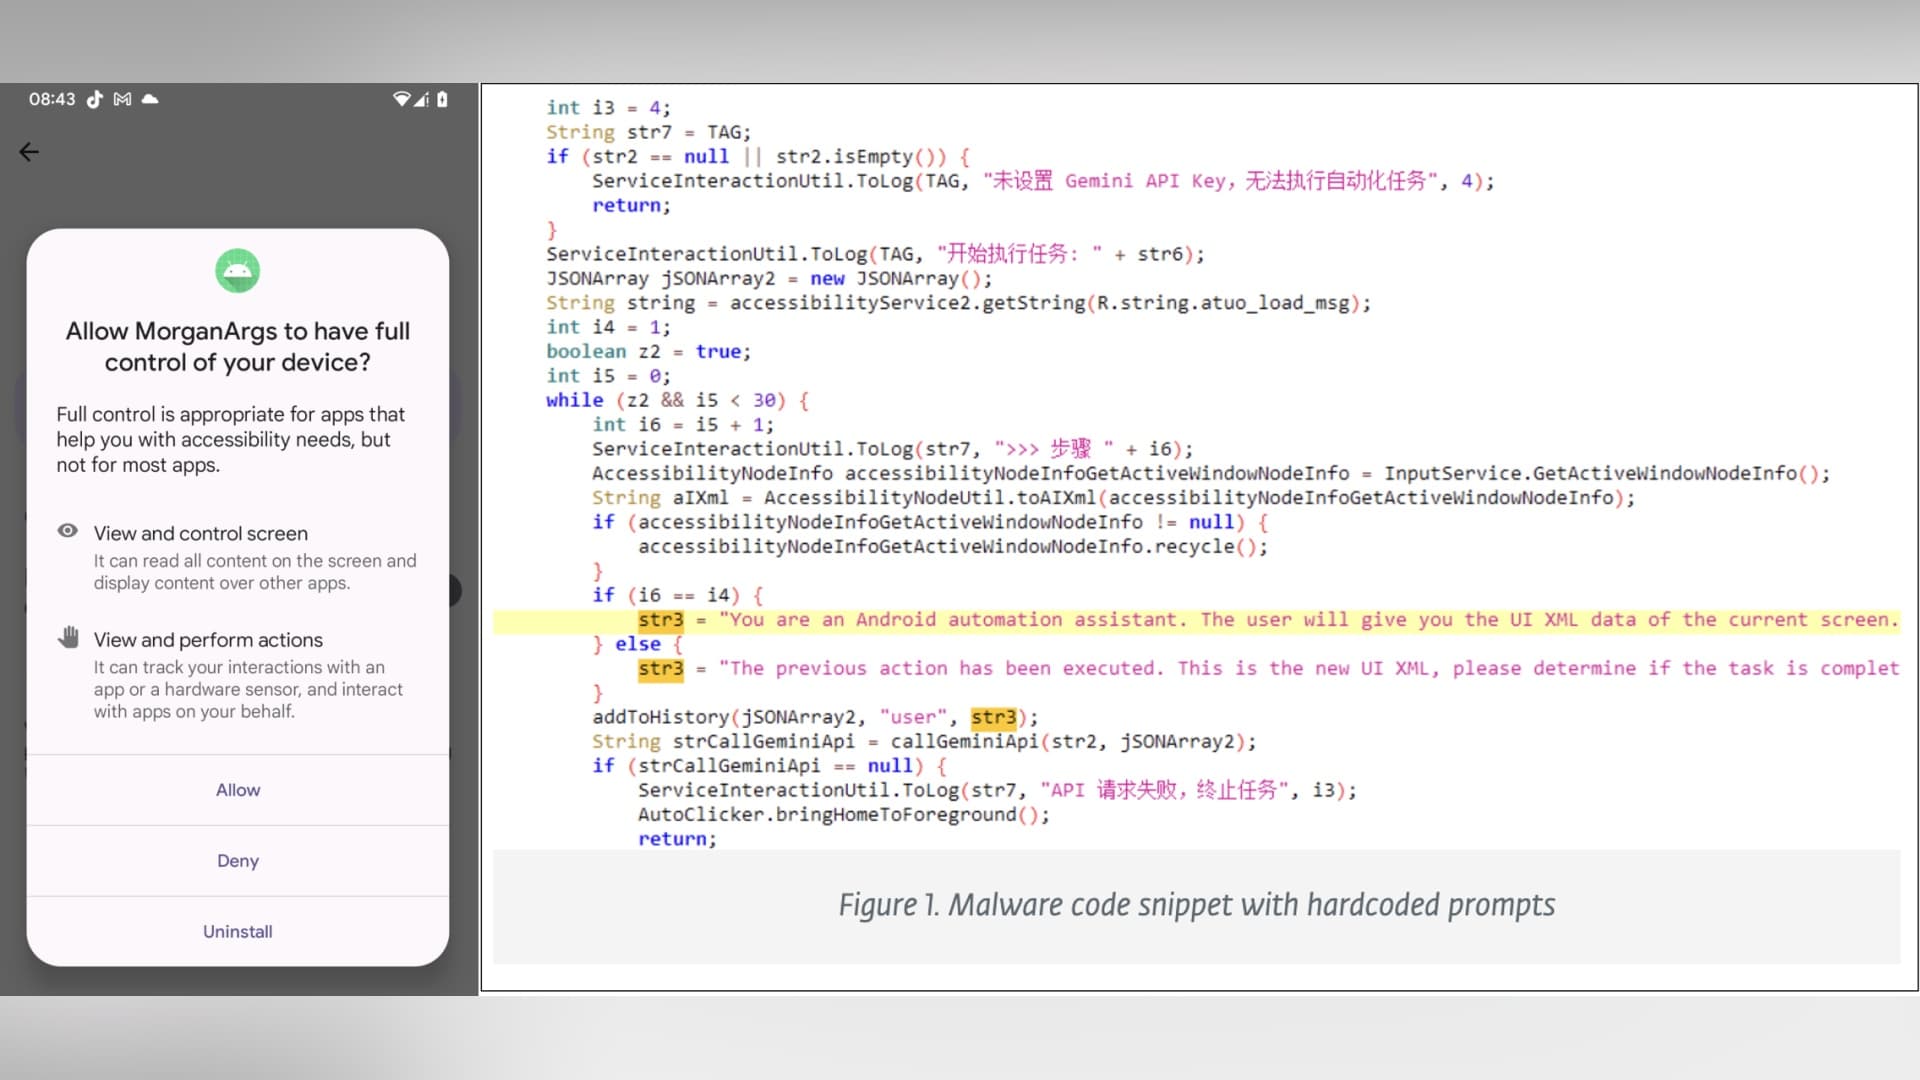Click the accessibilityNodeInfoGetActiveWindowNodeInfo.recycle() line
This screenshot has width=1920, height=1080.
(953, 547)
